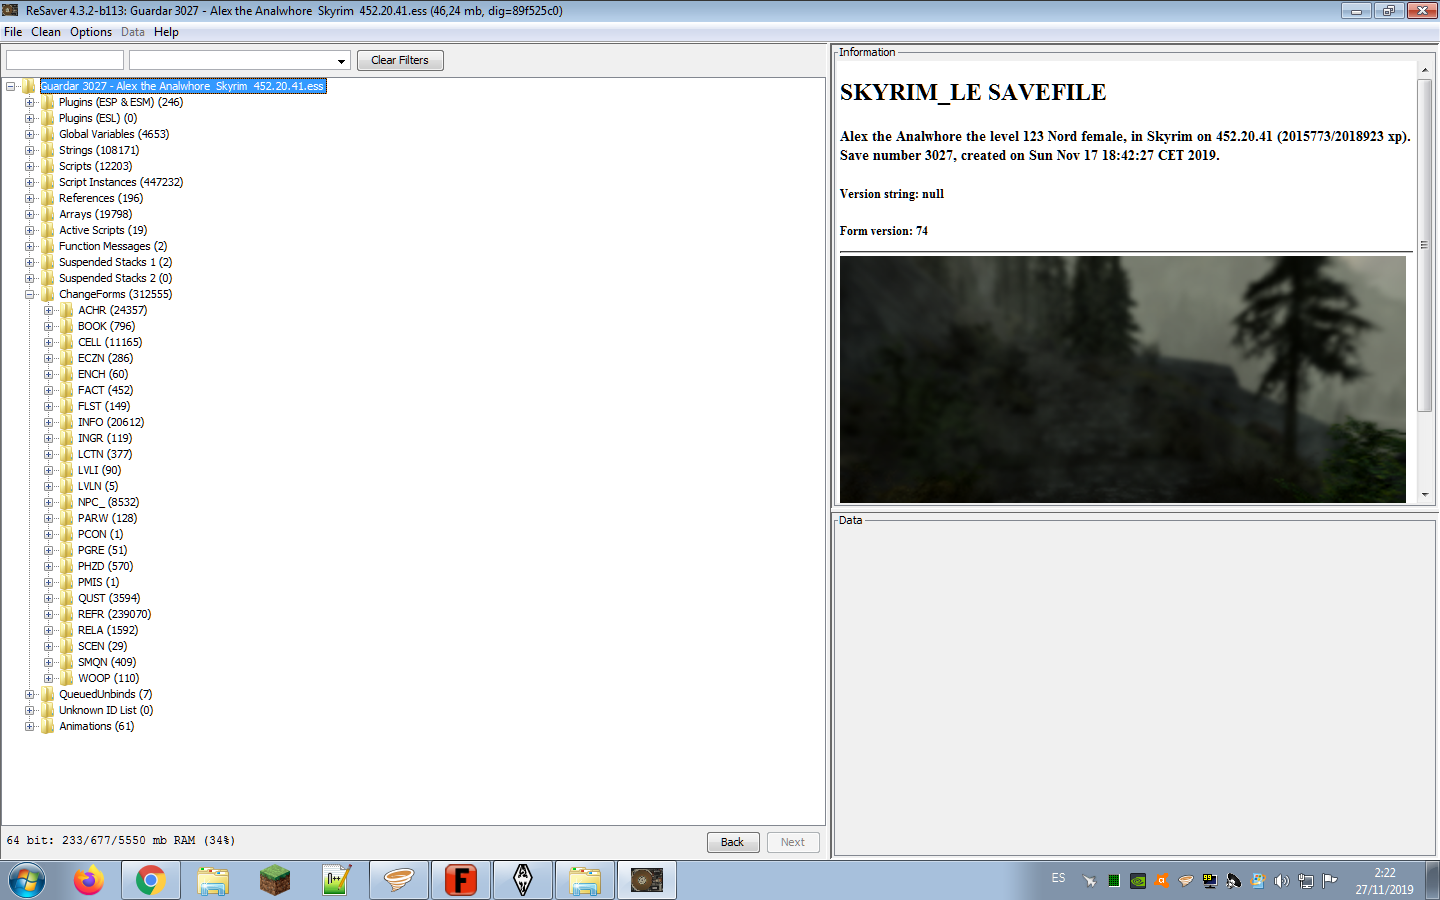
Task: Open the Clean menu
Action: pyautogui.click(x=46, y=32)
